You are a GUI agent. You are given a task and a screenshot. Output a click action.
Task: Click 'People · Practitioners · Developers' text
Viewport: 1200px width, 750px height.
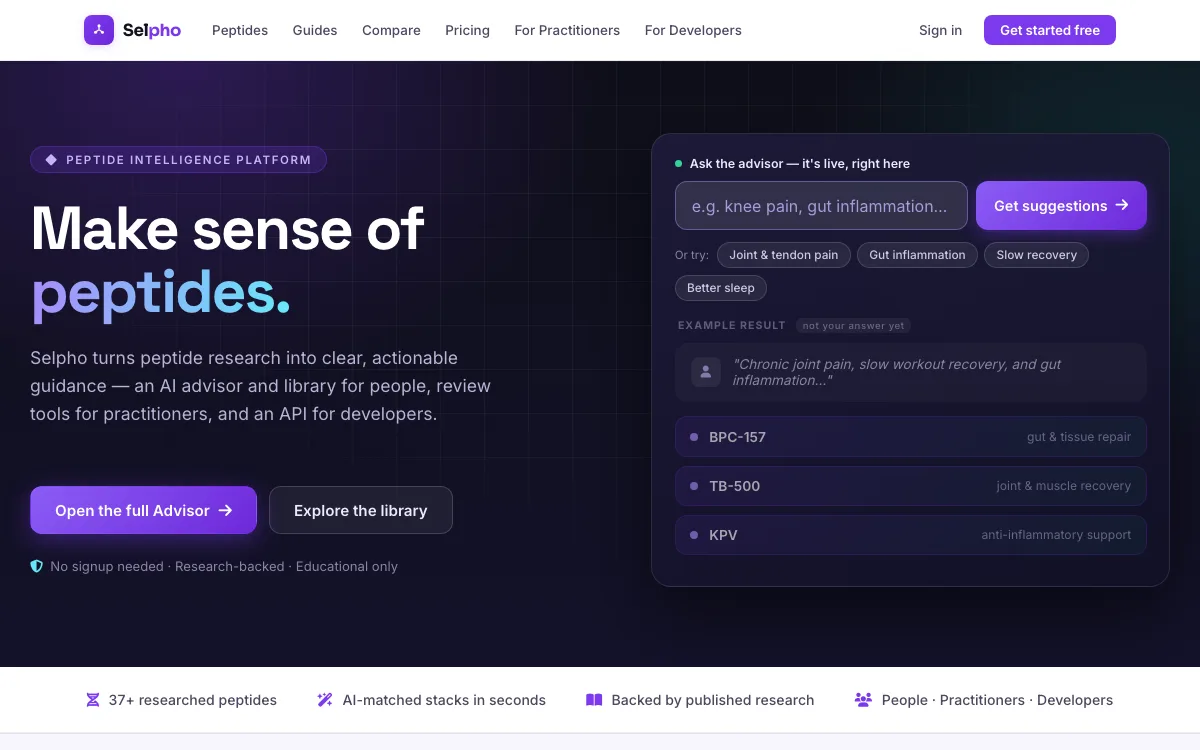coord(997,700)
